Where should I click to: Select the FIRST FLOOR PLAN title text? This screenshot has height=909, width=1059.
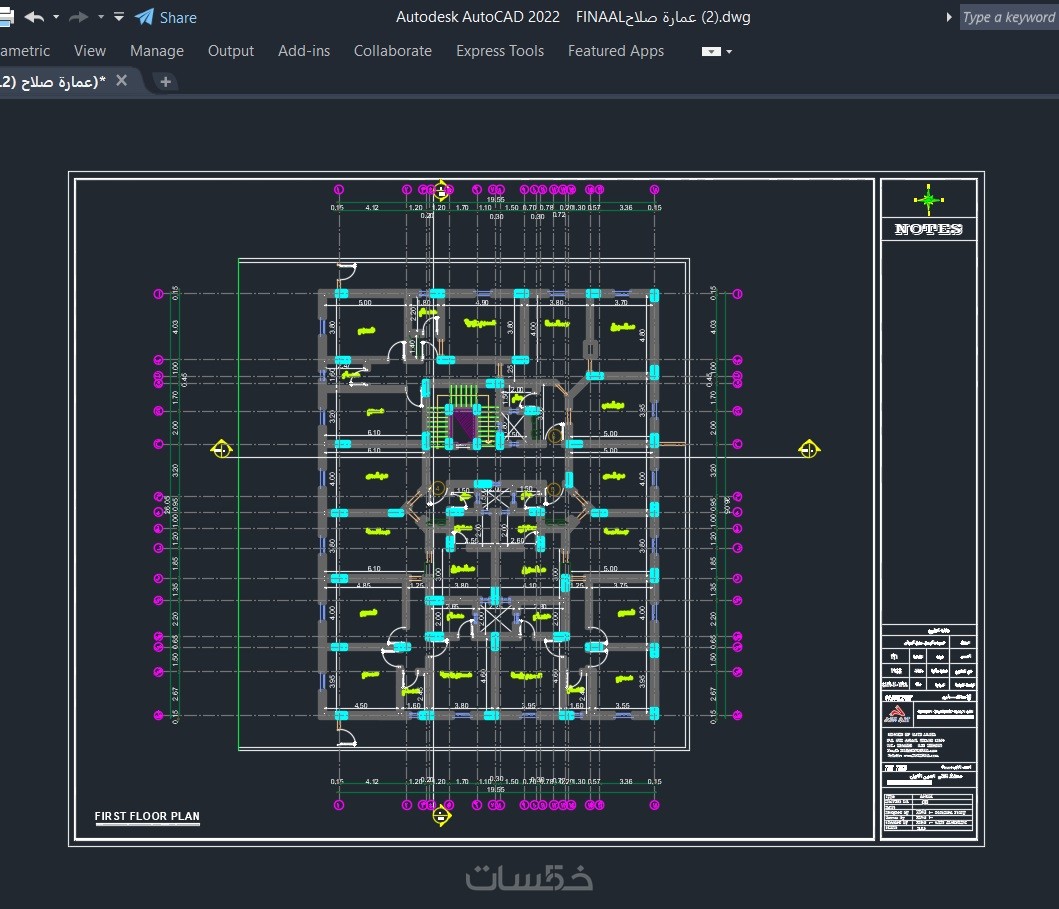(147, 816)
